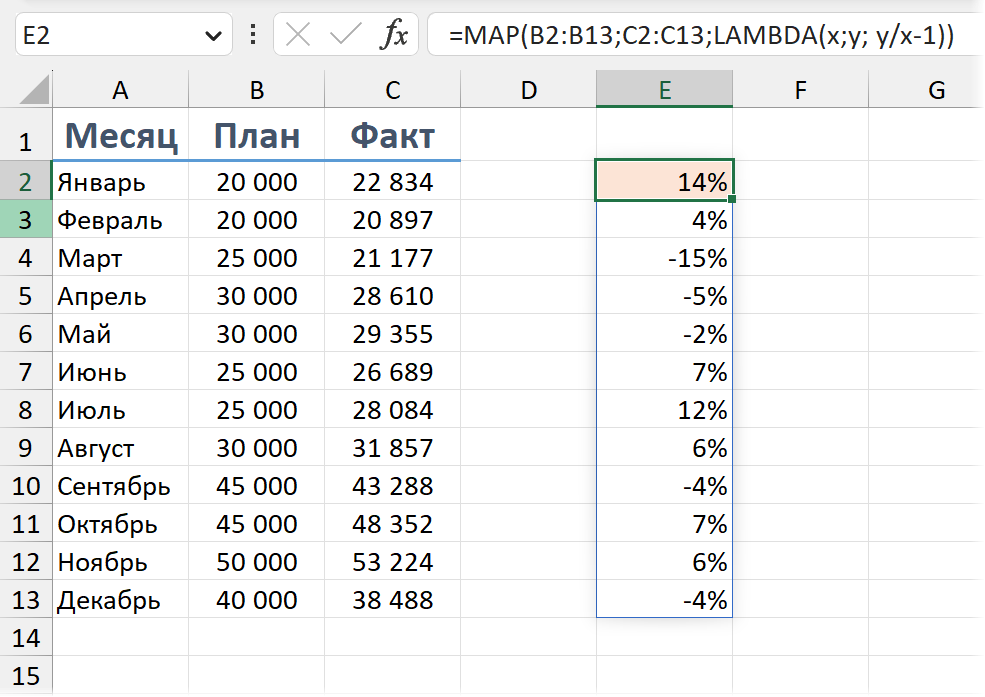Click the 12% result cell
The height and width of the screenshot is (697, 985).
(664, 410)
